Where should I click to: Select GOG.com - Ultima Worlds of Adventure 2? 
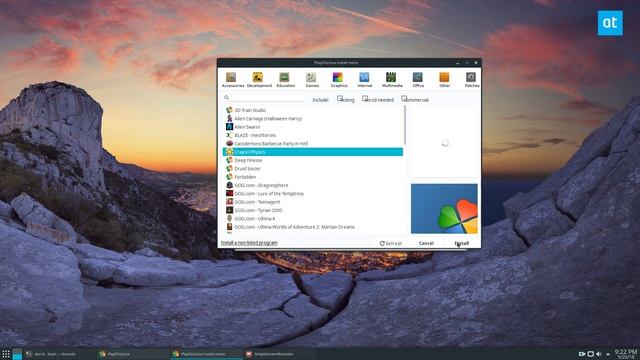[313, 227]
